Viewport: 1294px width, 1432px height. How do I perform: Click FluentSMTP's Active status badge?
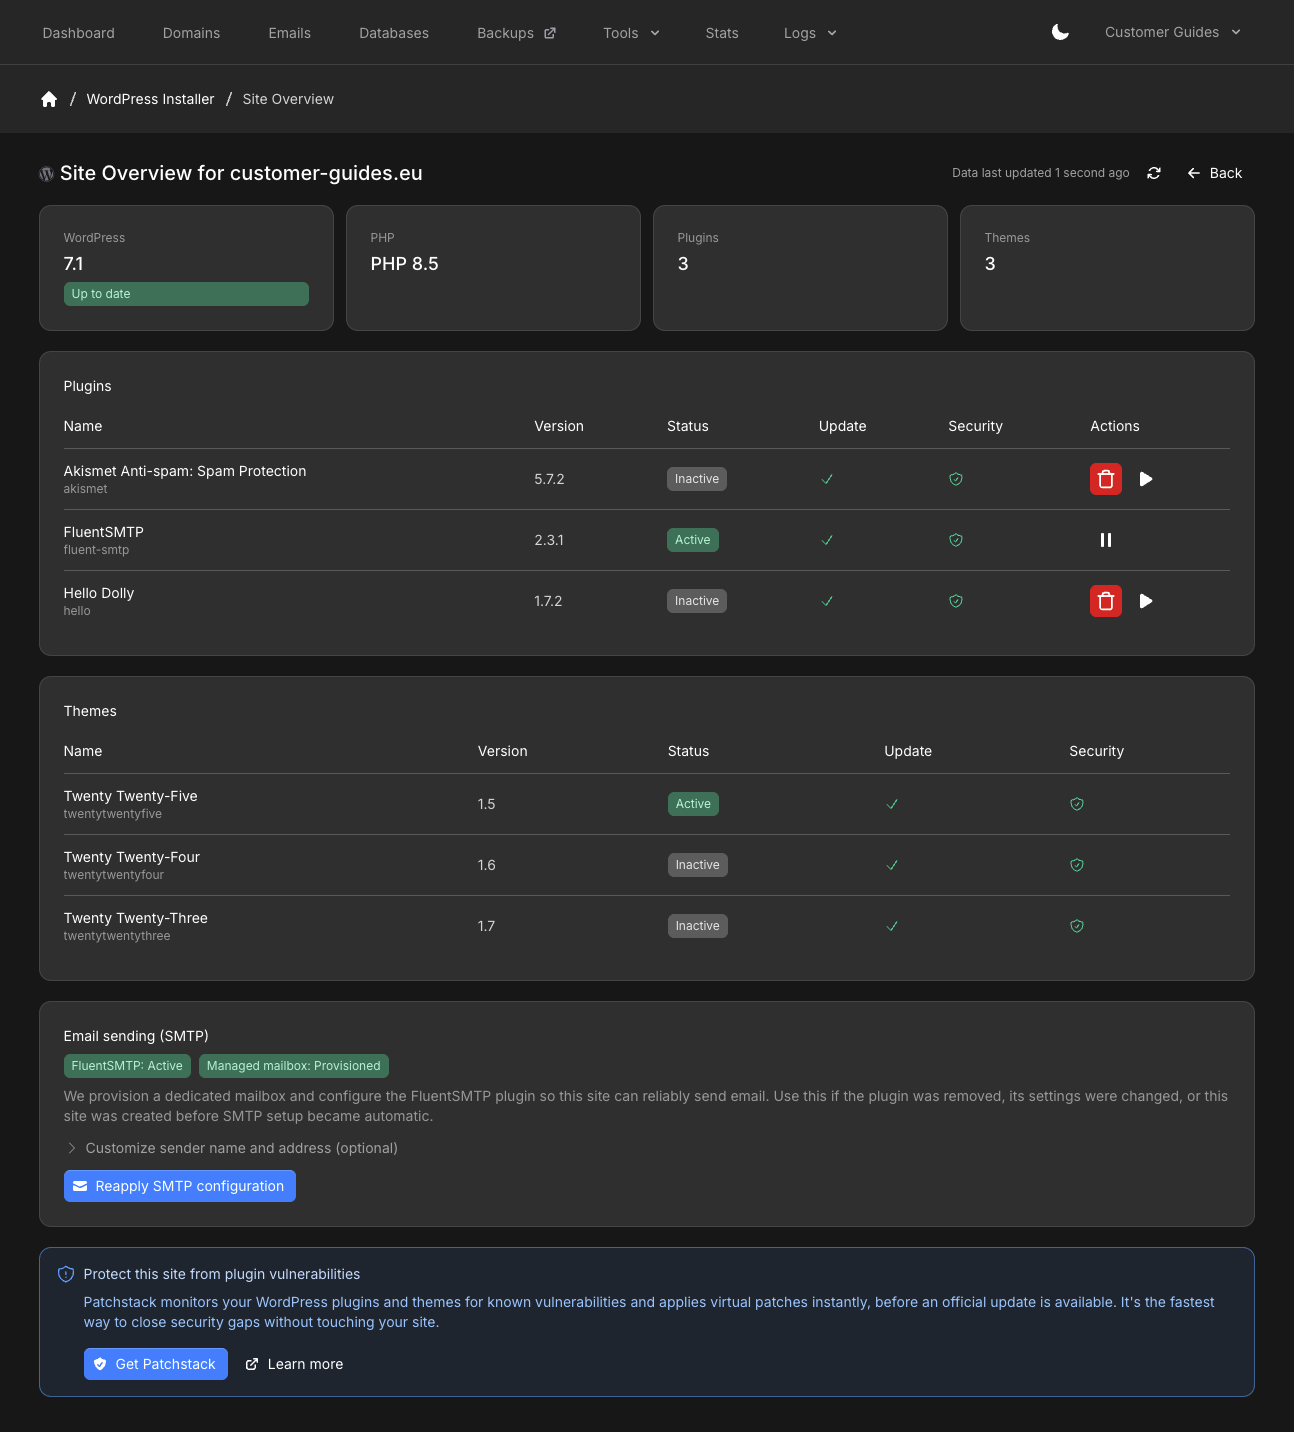coord(693,540)
